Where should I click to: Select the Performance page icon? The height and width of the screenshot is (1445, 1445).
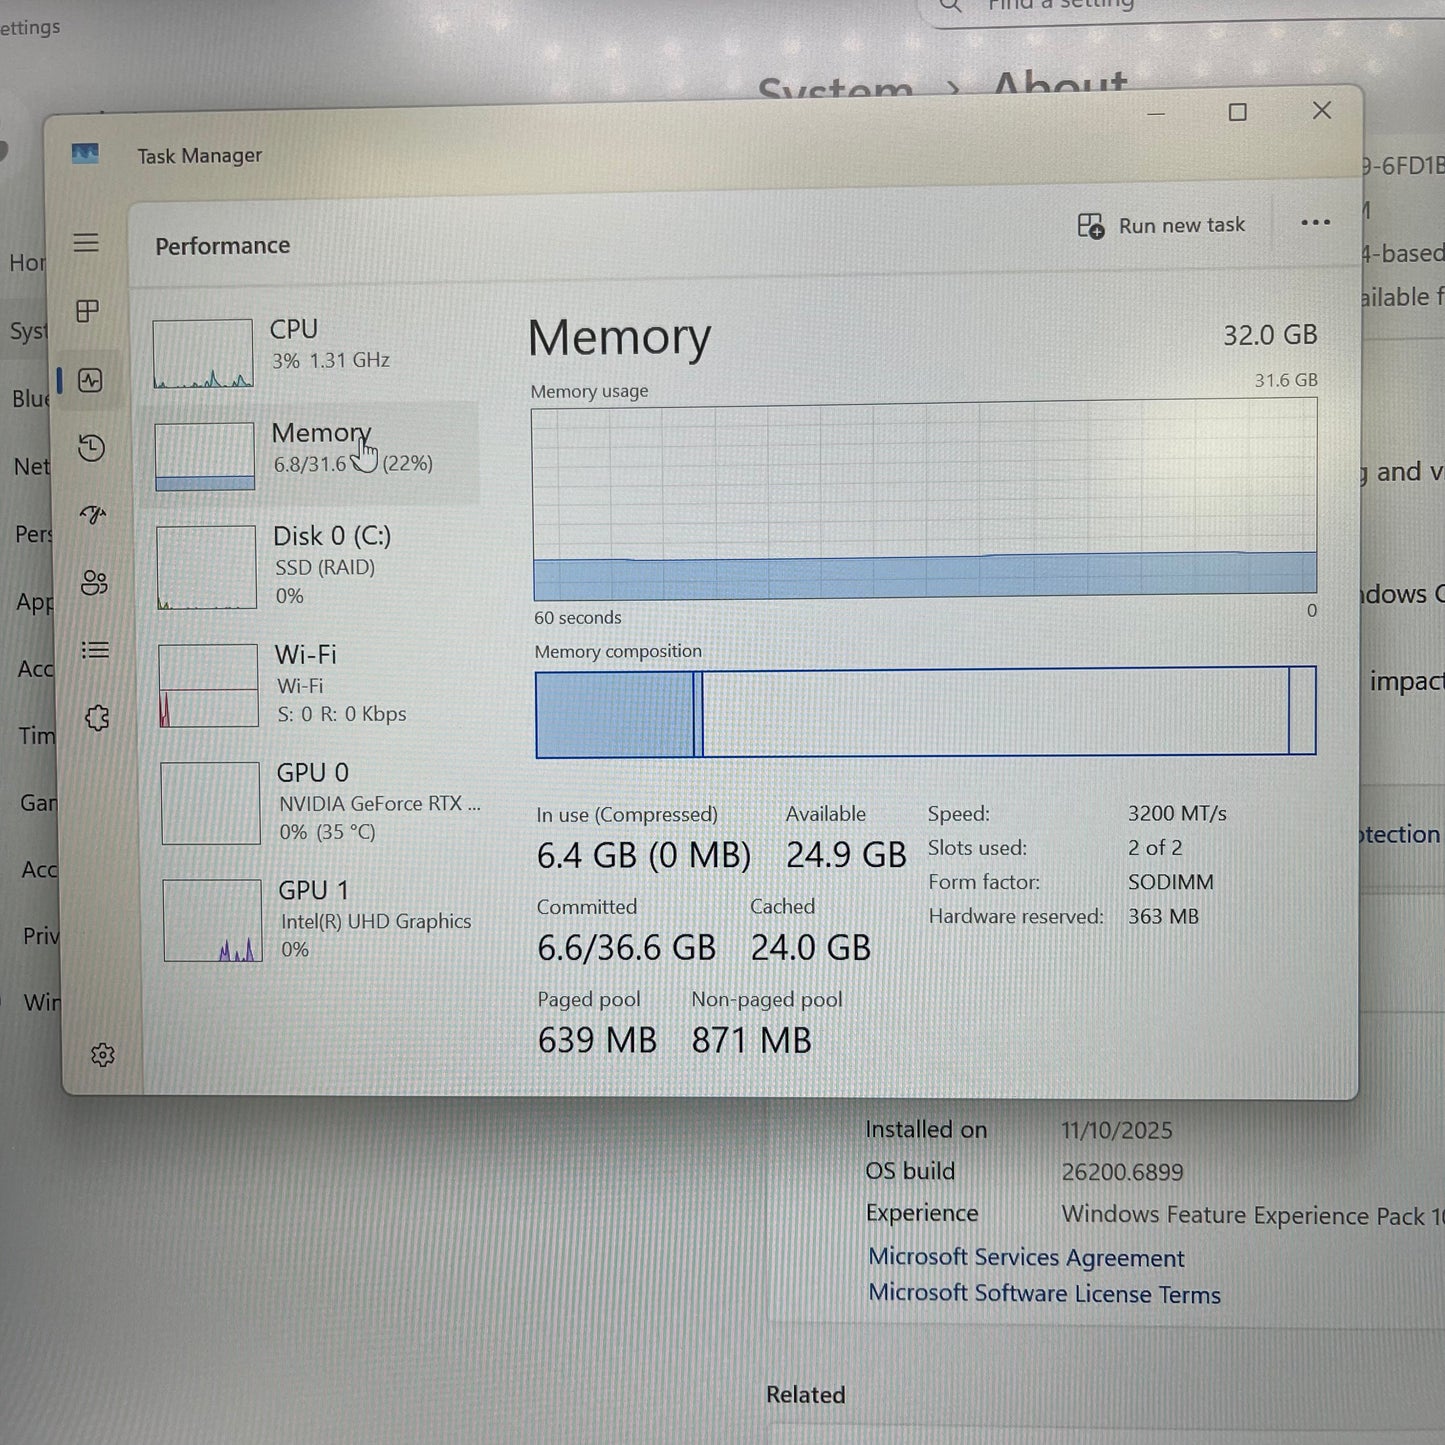click(90, 380)
